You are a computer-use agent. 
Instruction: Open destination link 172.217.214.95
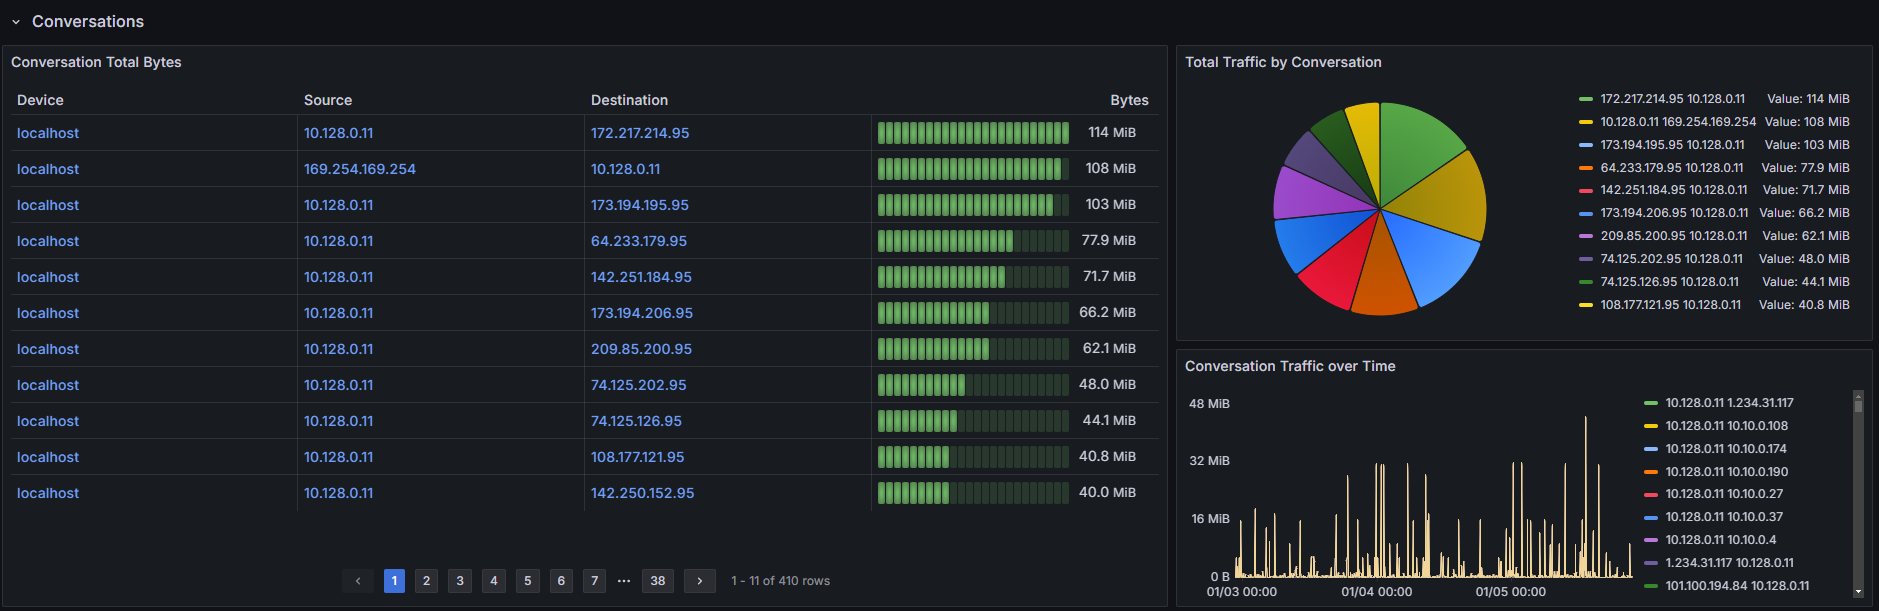coord(640,133)
